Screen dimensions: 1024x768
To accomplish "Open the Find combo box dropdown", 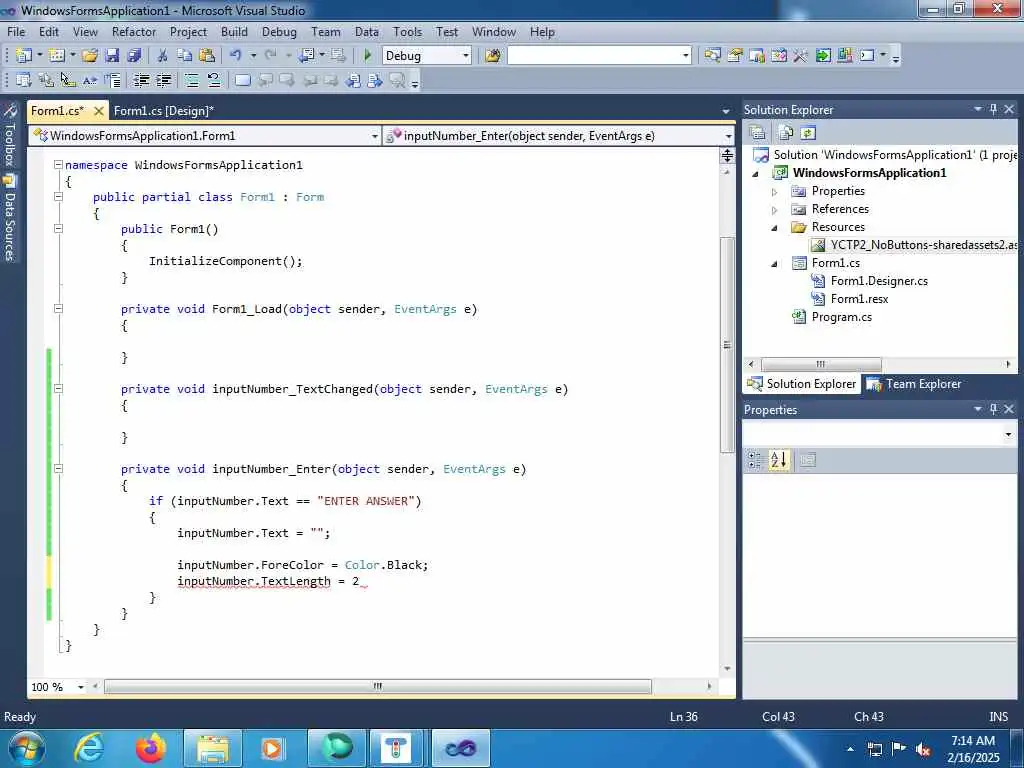I will click(686, 56).
